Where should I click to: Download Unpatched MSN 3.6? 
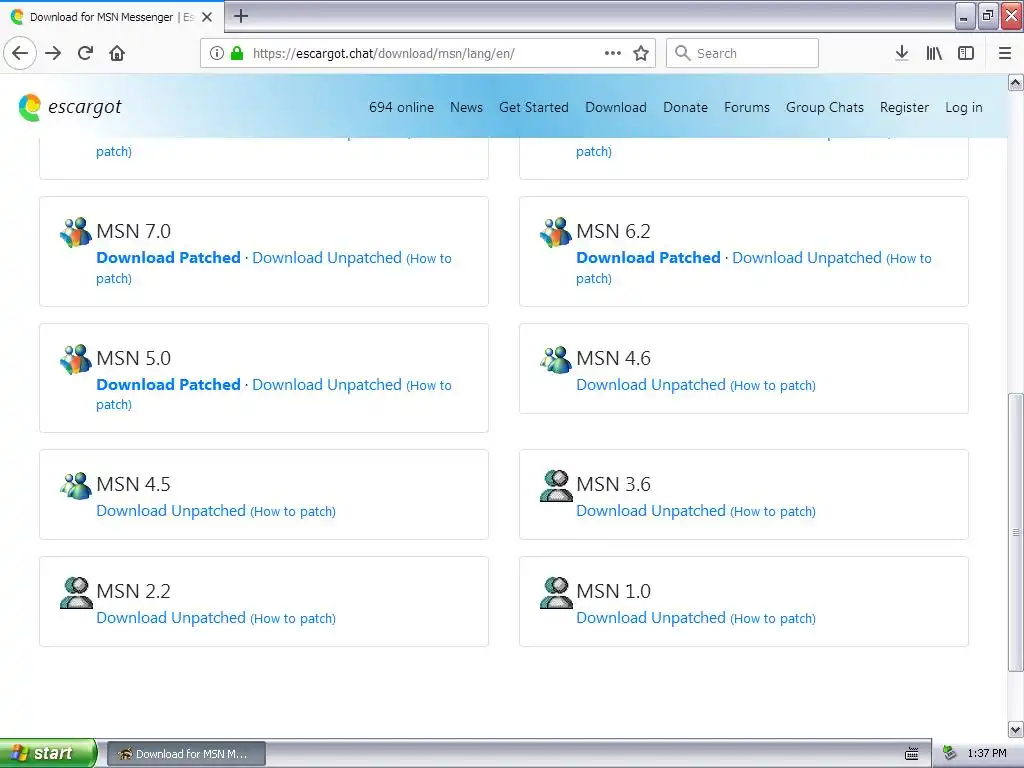(x=650, y=511)
